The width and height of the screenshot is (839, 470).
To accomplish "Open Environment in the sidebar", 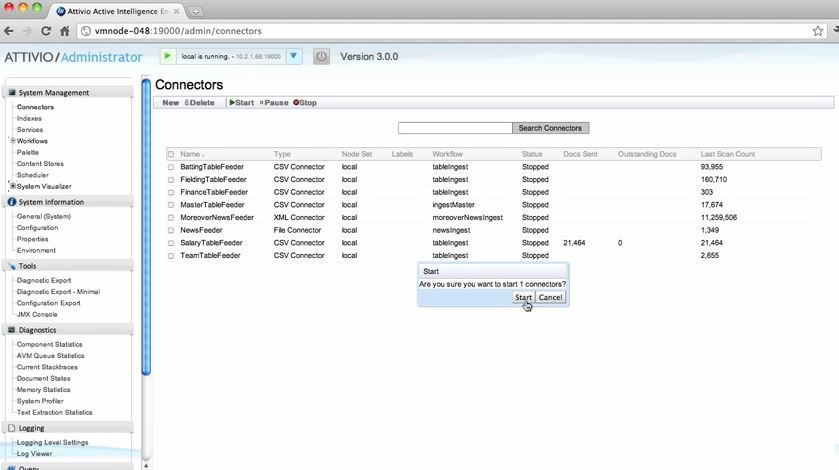I will point(36,251).
